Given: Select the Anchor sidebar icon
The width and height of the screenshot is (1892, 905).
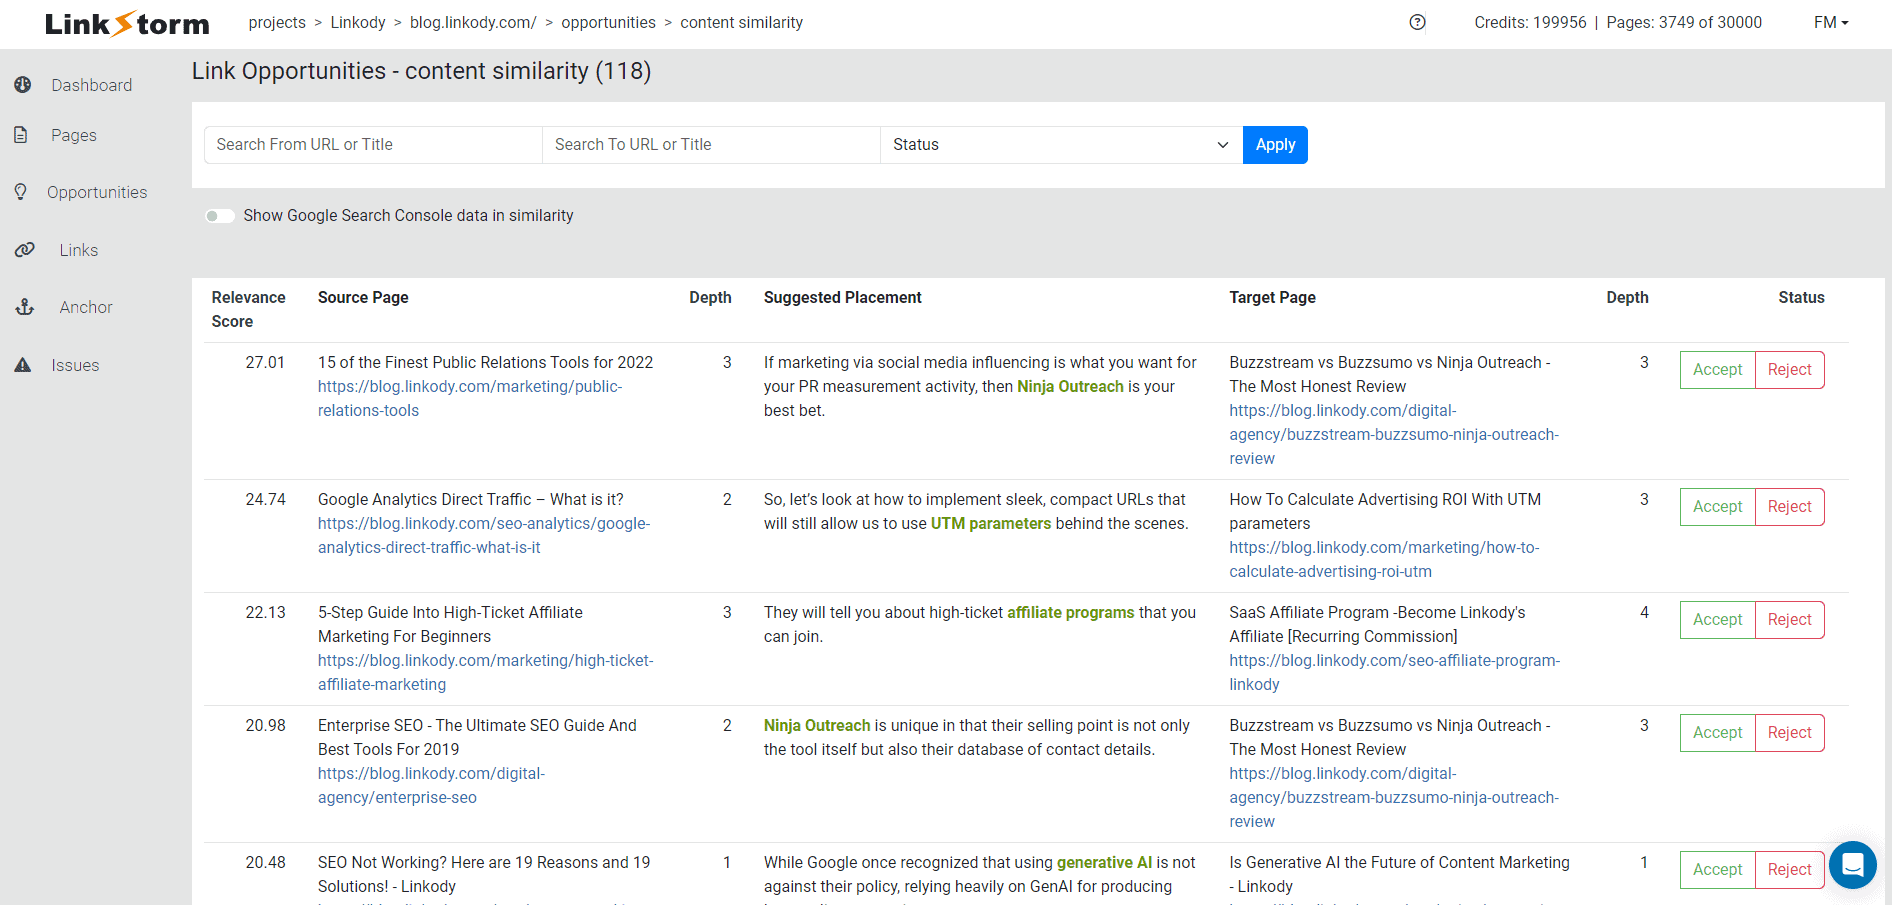Looking at the screenshot, I should point(24,307).
